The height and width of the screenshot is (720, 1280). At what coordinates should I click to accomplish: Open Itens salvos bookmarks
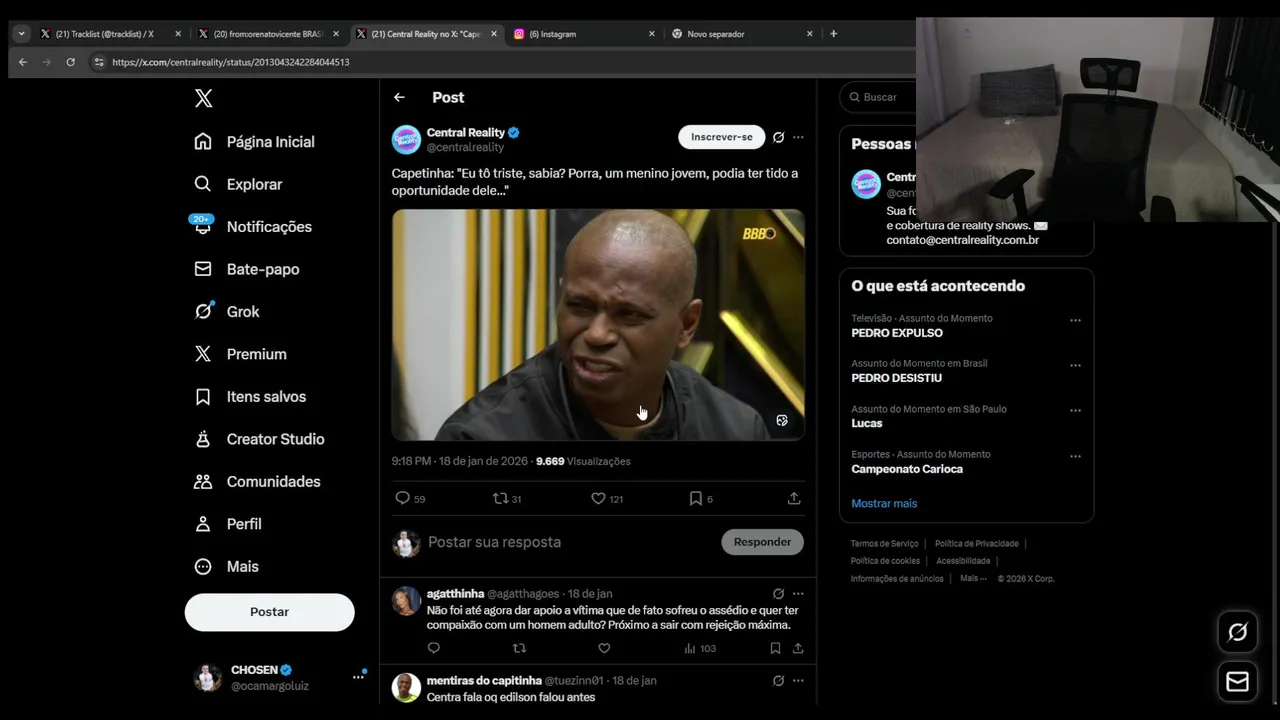pos(250,397)
